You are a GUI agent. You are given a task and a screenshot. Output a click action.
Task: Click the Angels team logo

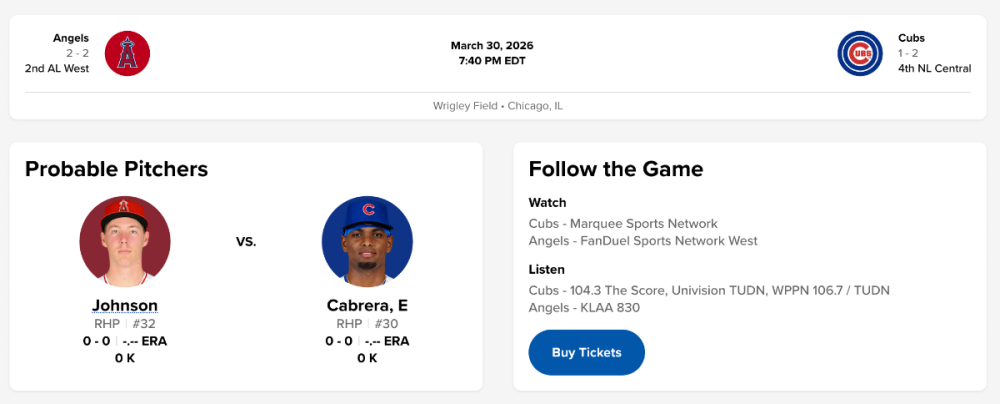pos(127,53)
